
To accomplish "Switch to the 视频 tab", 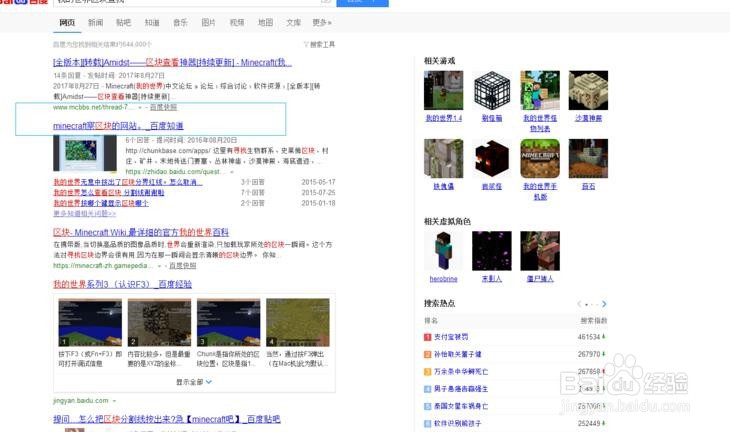I will (x=237, y=22).
